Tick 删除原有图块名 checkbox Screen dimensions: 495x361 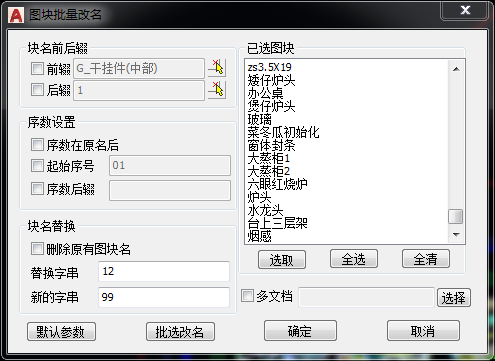(37, 249)
